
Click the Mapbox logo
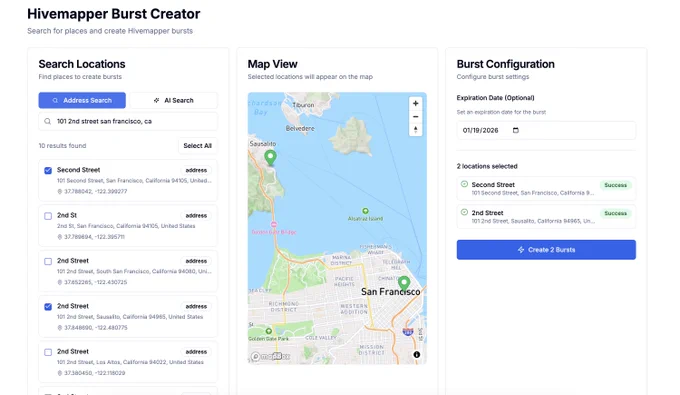click(271, 356)
